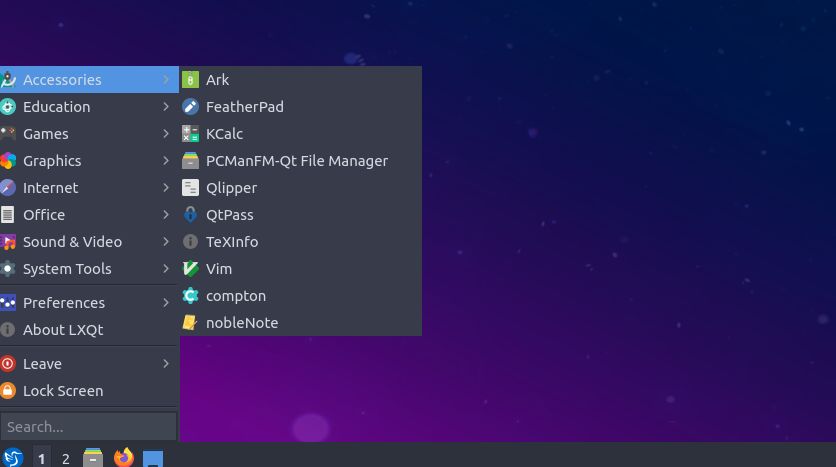The height and width of the screenshot is (467, 836).
Task: Click the Graphics category icon
Action: pos(8,160)
